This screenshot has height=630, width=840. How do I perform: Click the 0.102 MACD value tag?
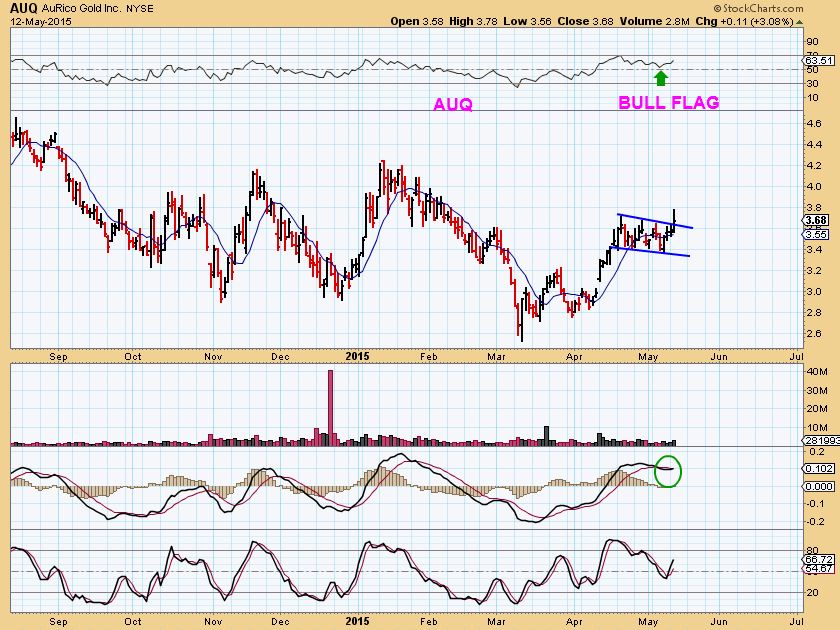(819, 469)
